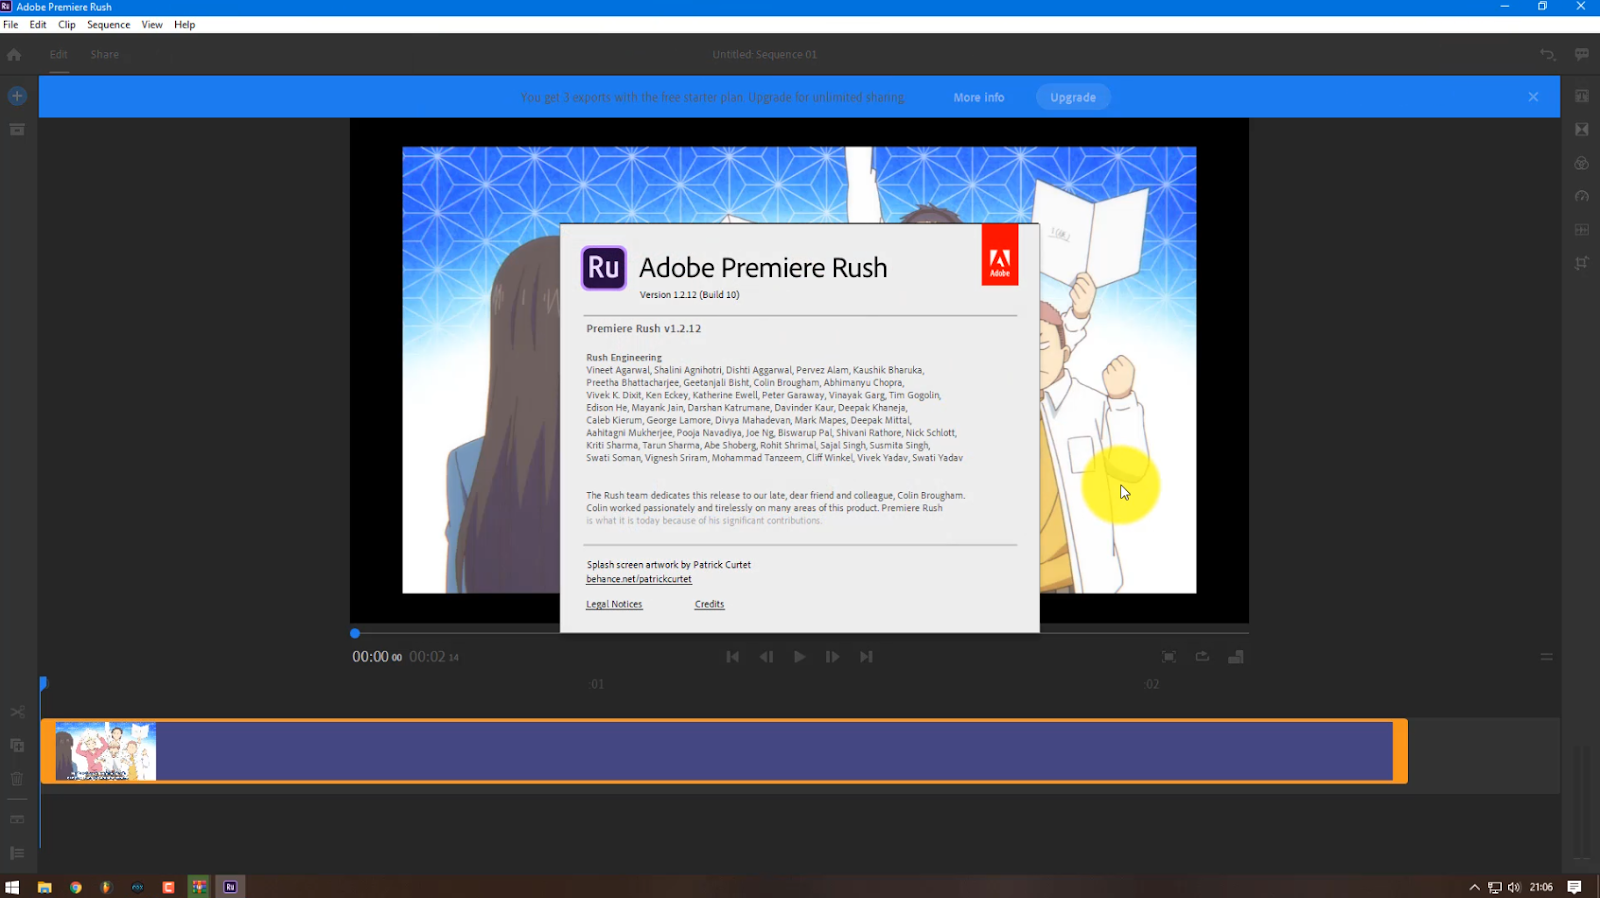Open the Legal Notices link
1600x898 pixels.
click(x=614, y=604)
